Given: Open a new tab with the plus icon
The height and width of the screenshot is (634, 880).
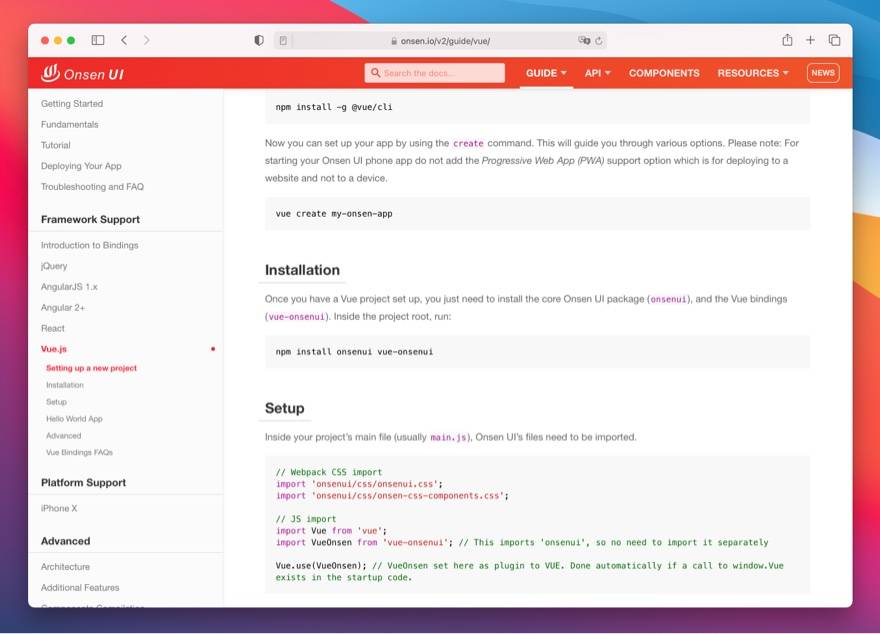Looking at the screenshot, I should tap(810, 40).
